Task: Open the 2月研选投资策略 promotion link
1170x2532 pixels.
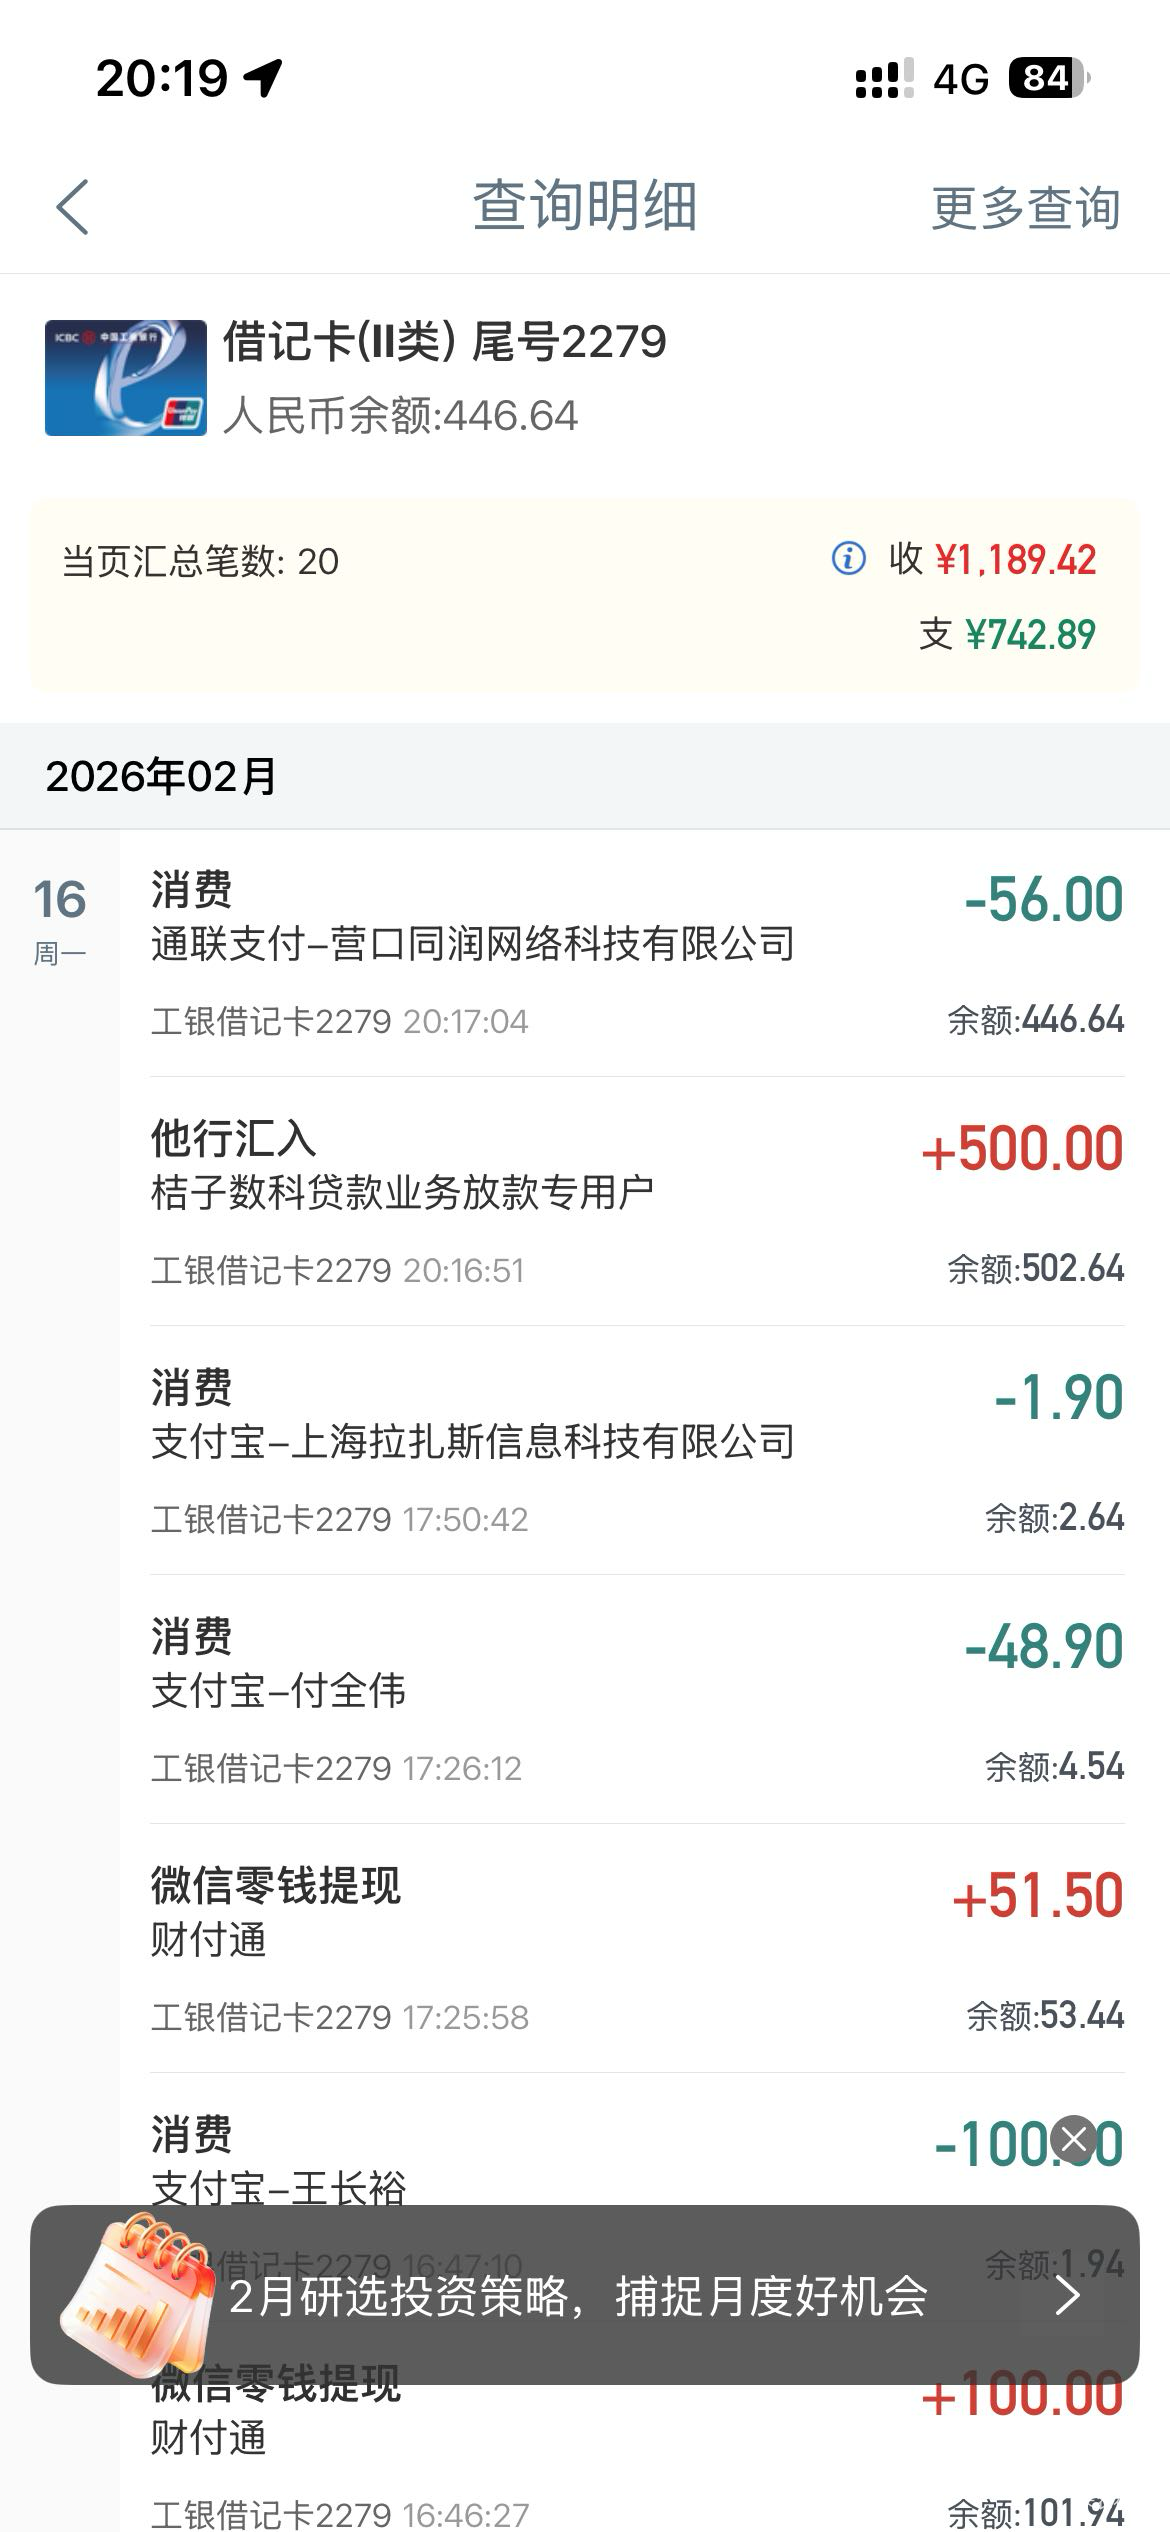Action: (578, 2296)
